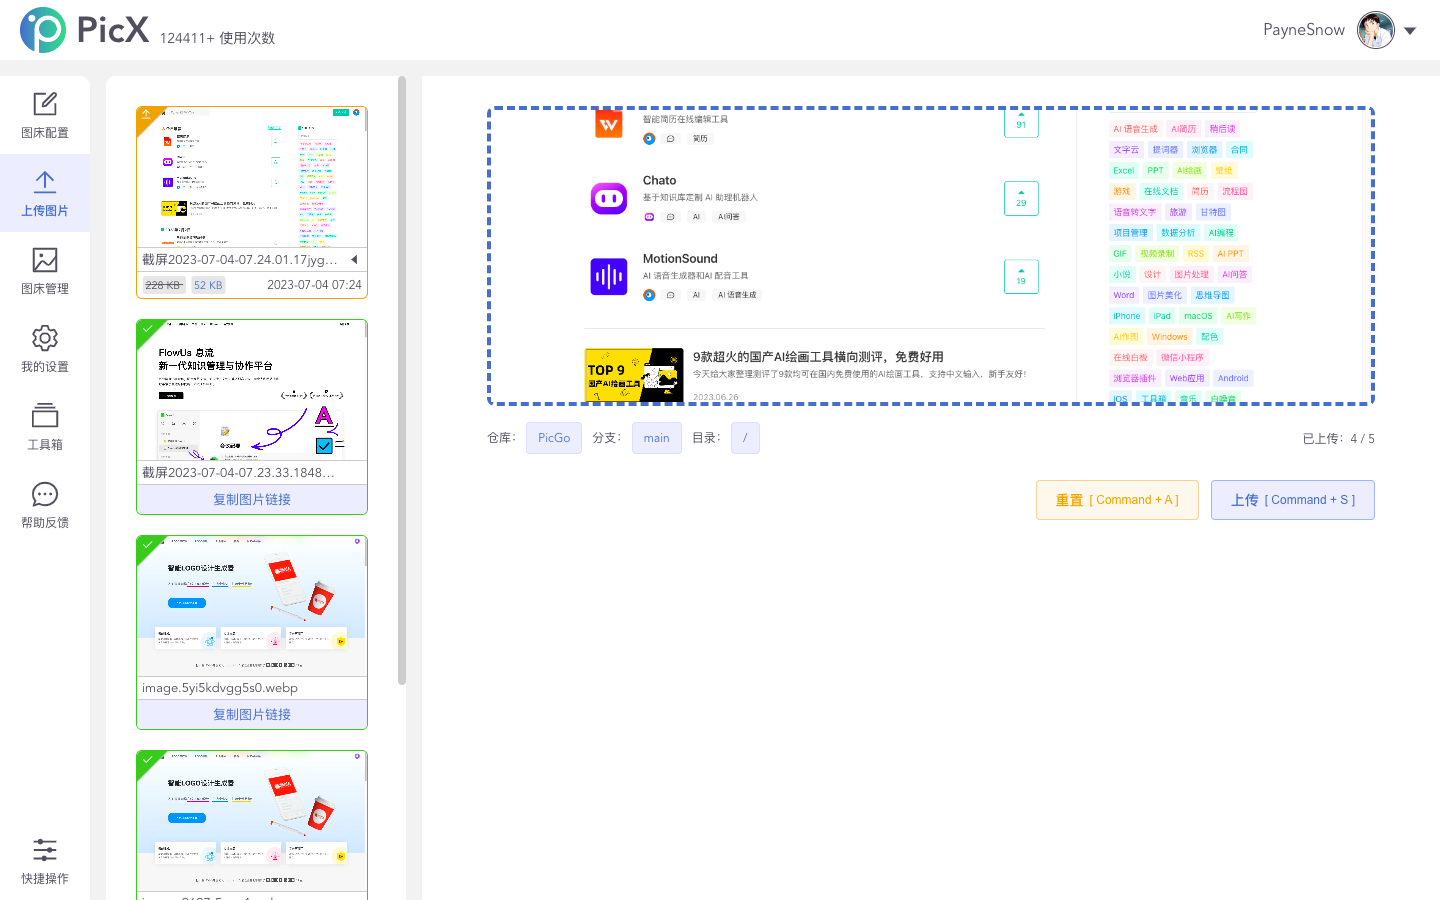Switch to the 上传图片 navigation item
The height and width of the screenshot is (900, 1440).
pos(44,194)
